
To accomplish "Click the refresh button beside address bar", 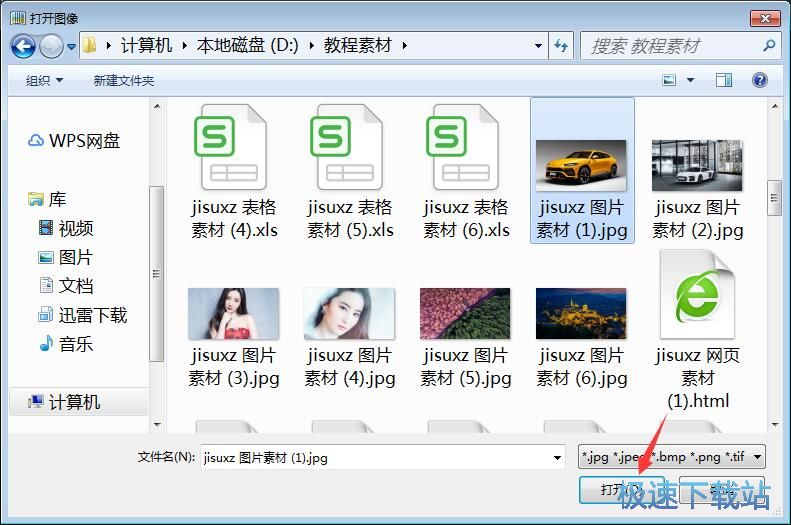I will pos(561,46).
